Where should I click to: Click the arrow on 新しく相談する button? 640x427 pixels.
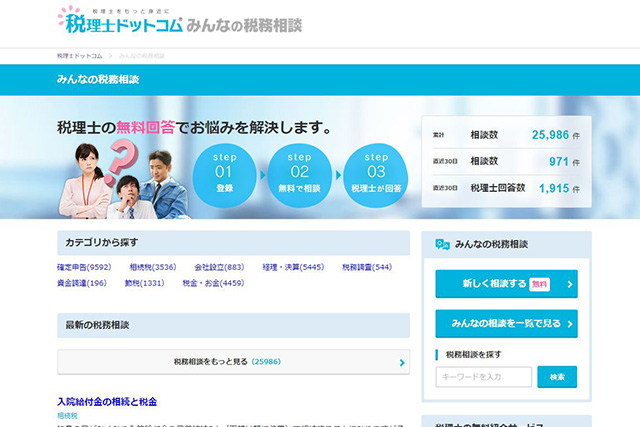570,284
